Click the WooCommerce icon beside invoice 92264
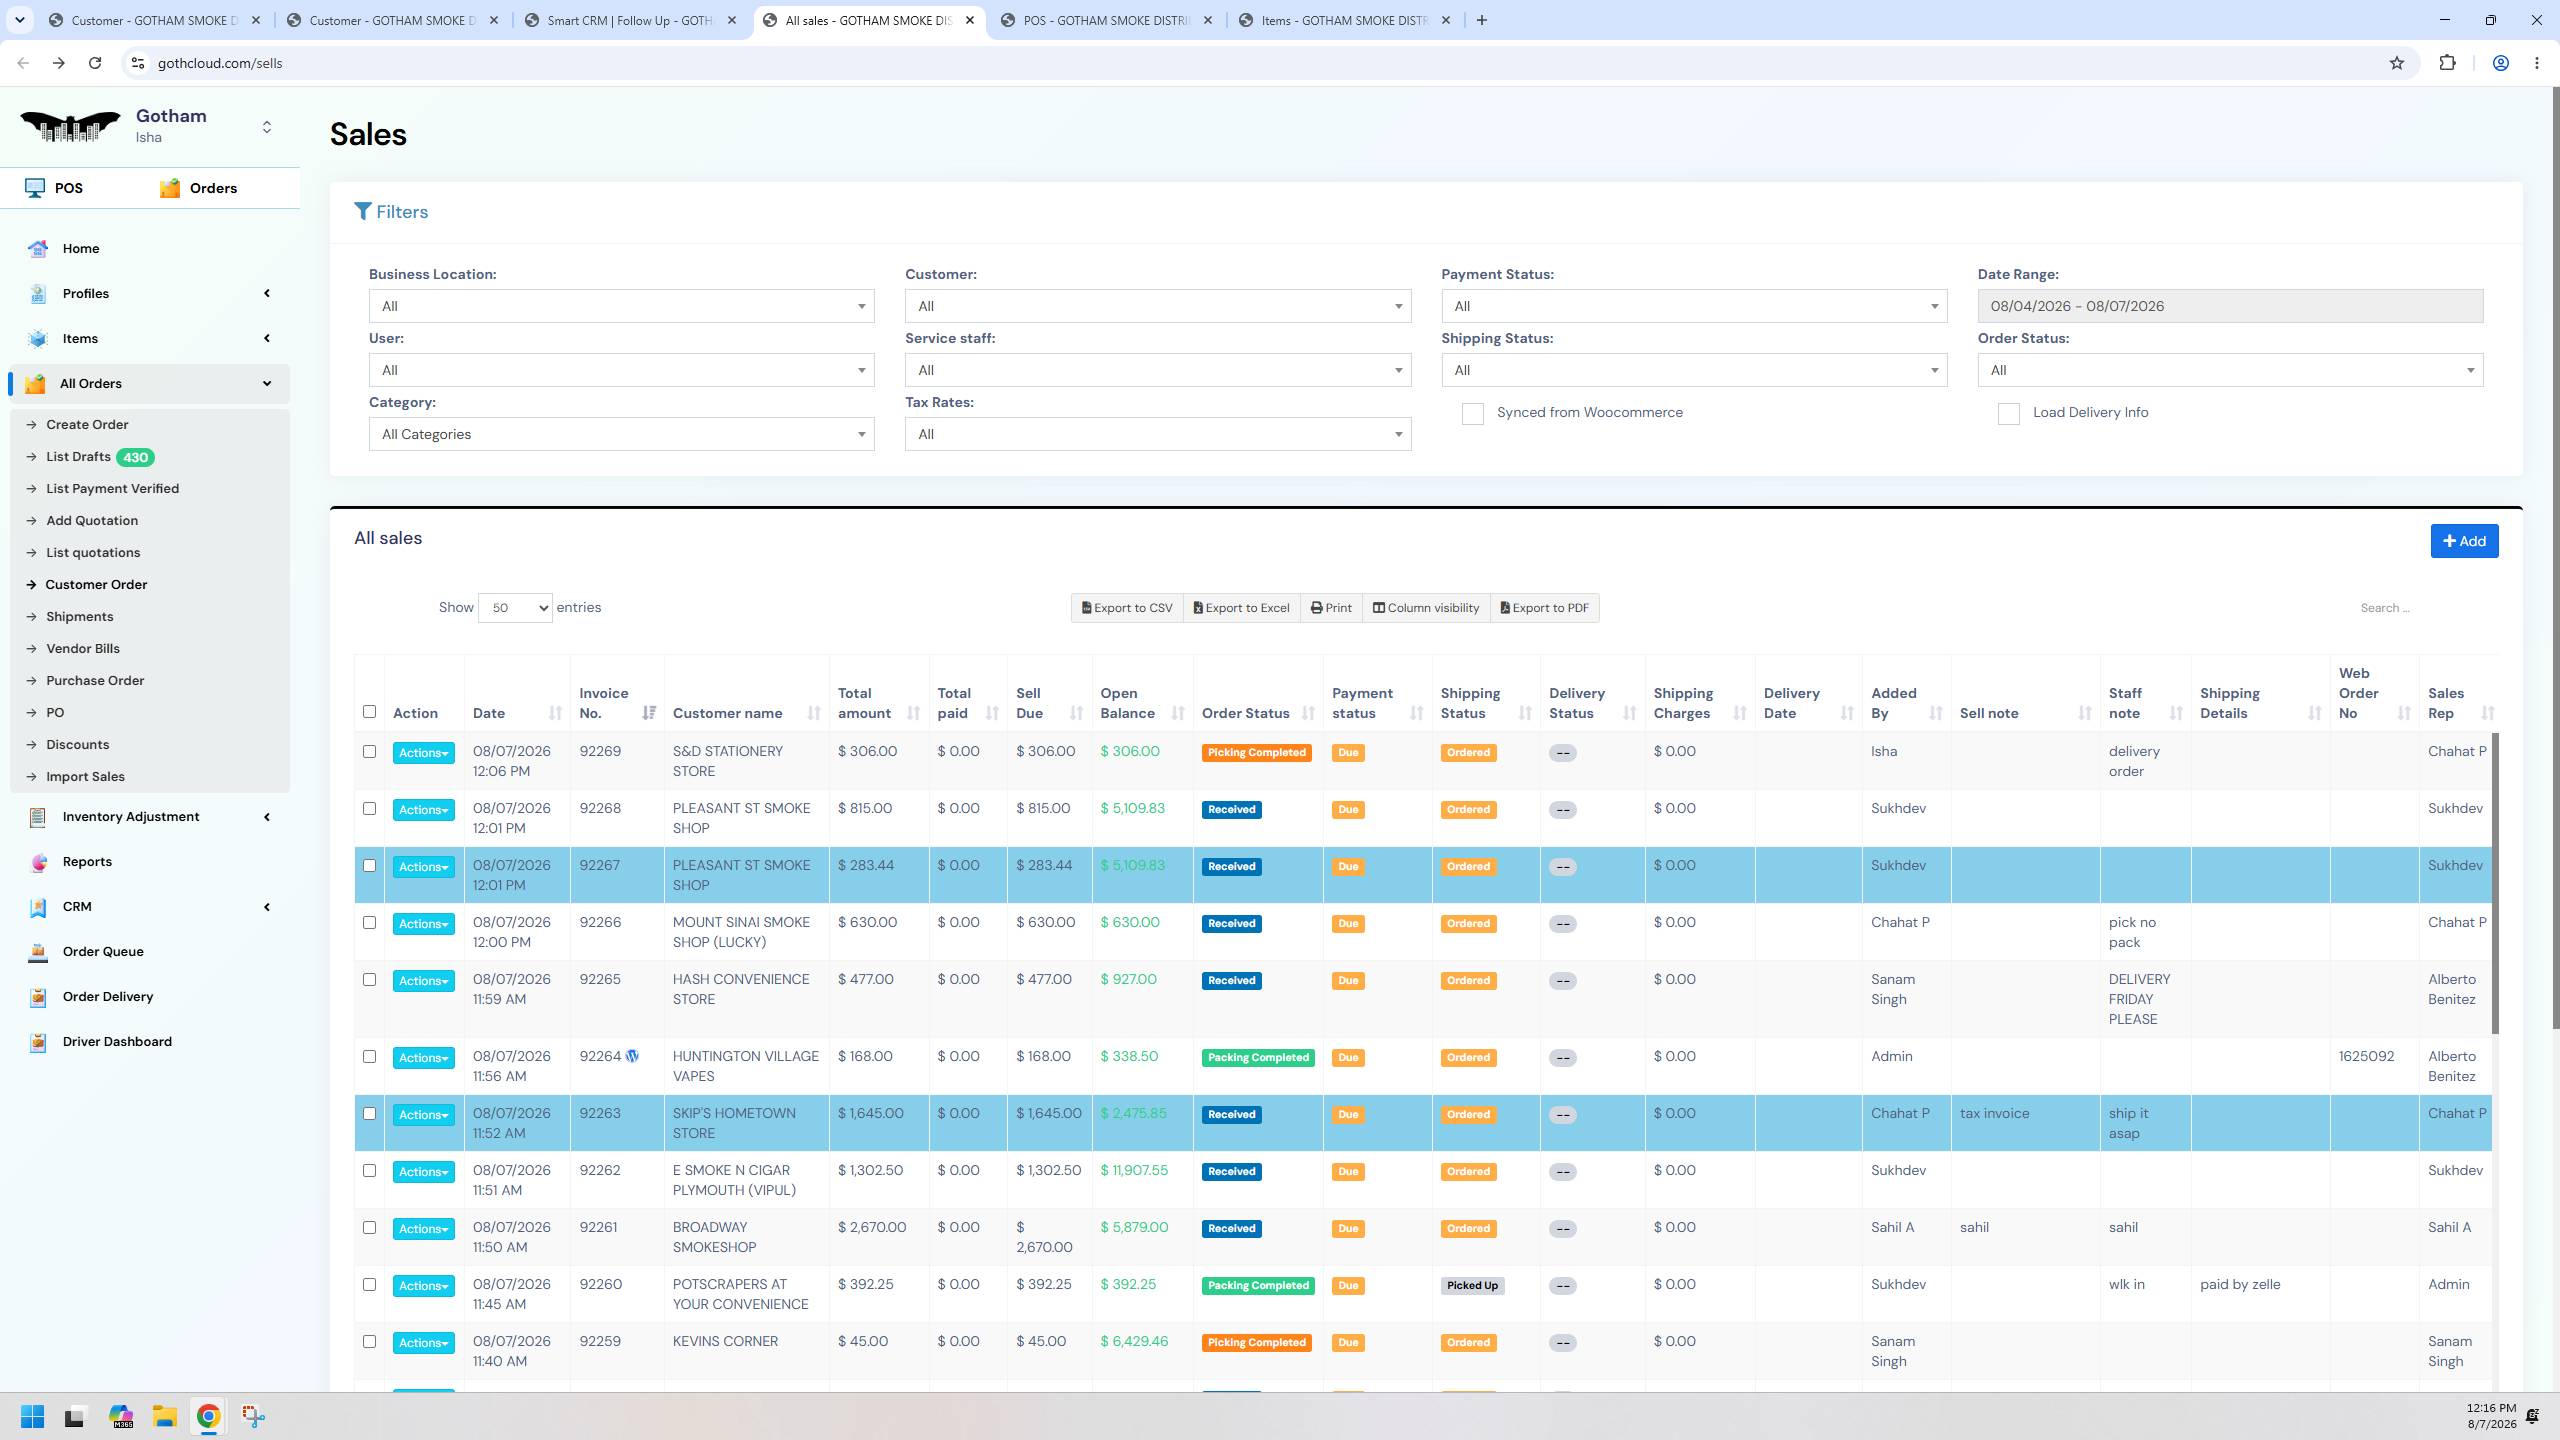Viewport: 2560px width, 1440px height. pyautogui.click(x=632, y=1056)
